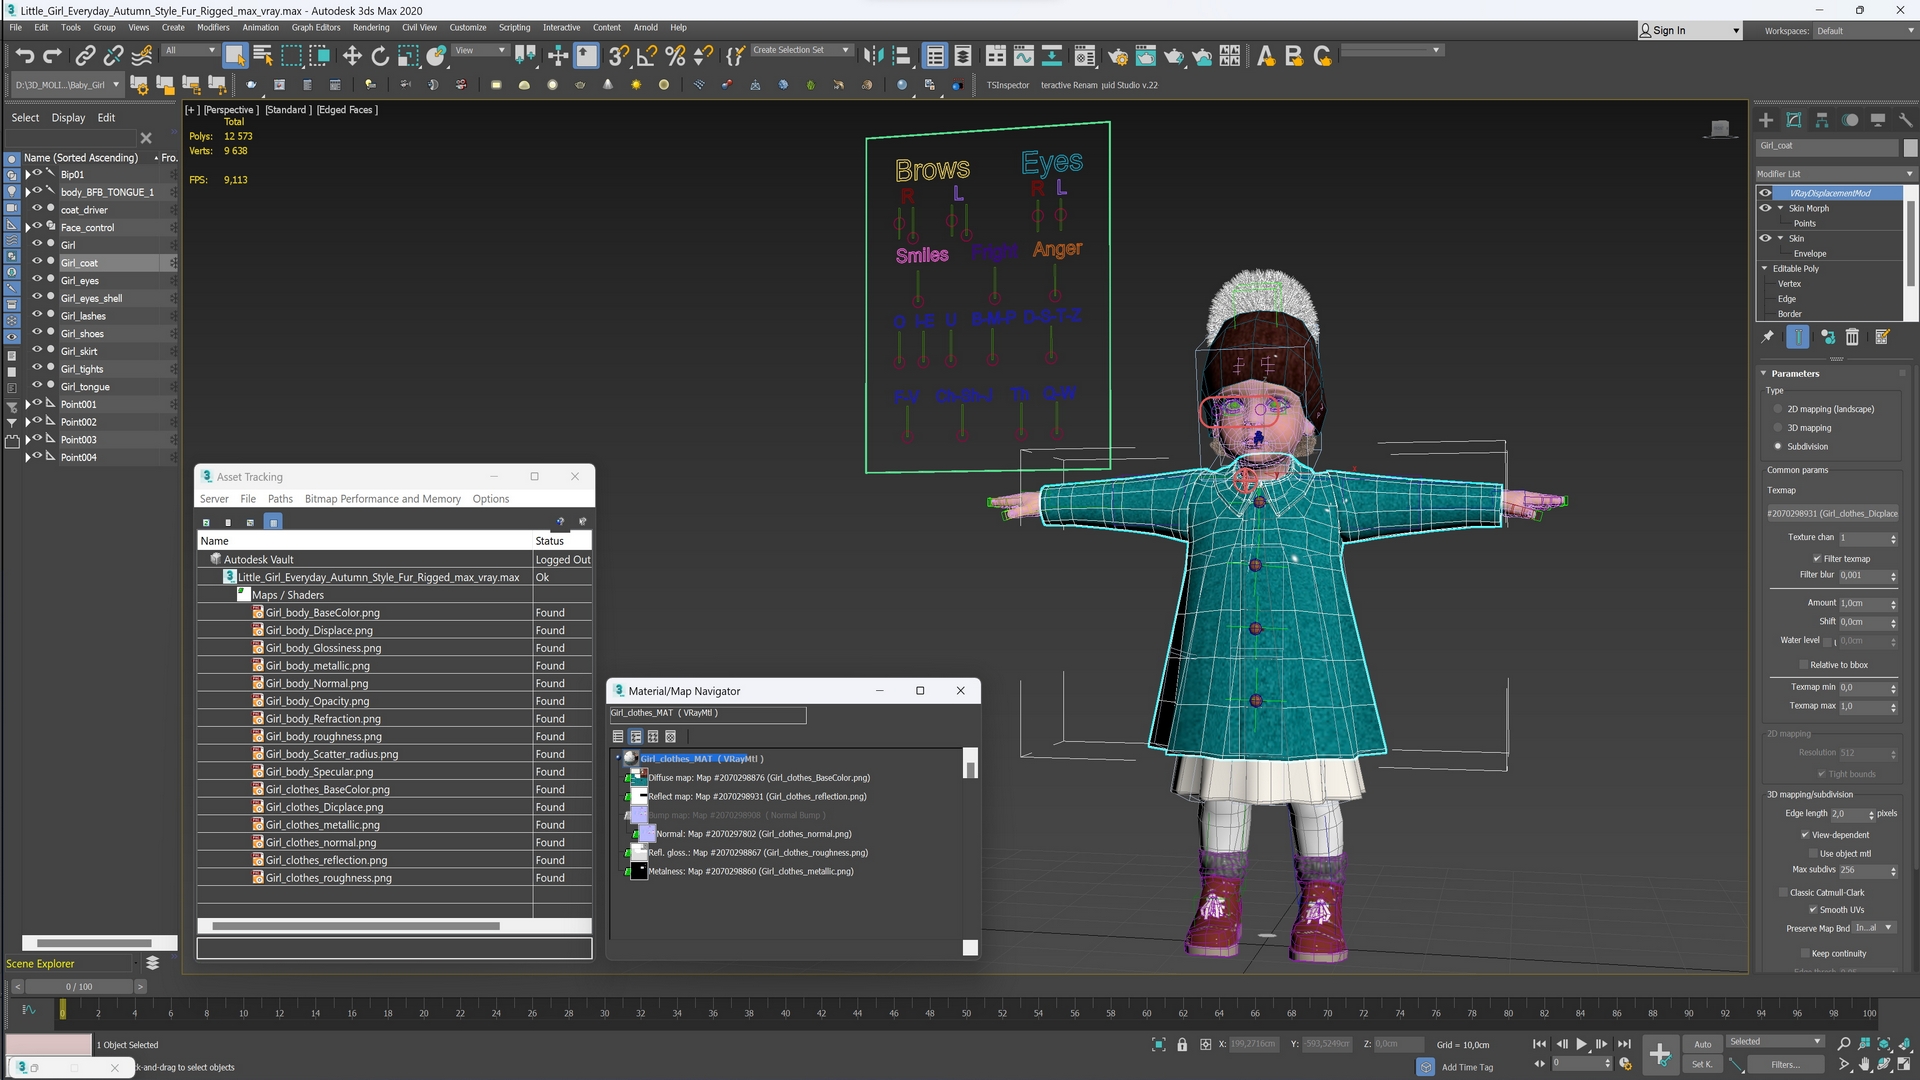Click the Filters... button
The height and width of the screenshot is (1080, 1920).
point(1785,1065)
